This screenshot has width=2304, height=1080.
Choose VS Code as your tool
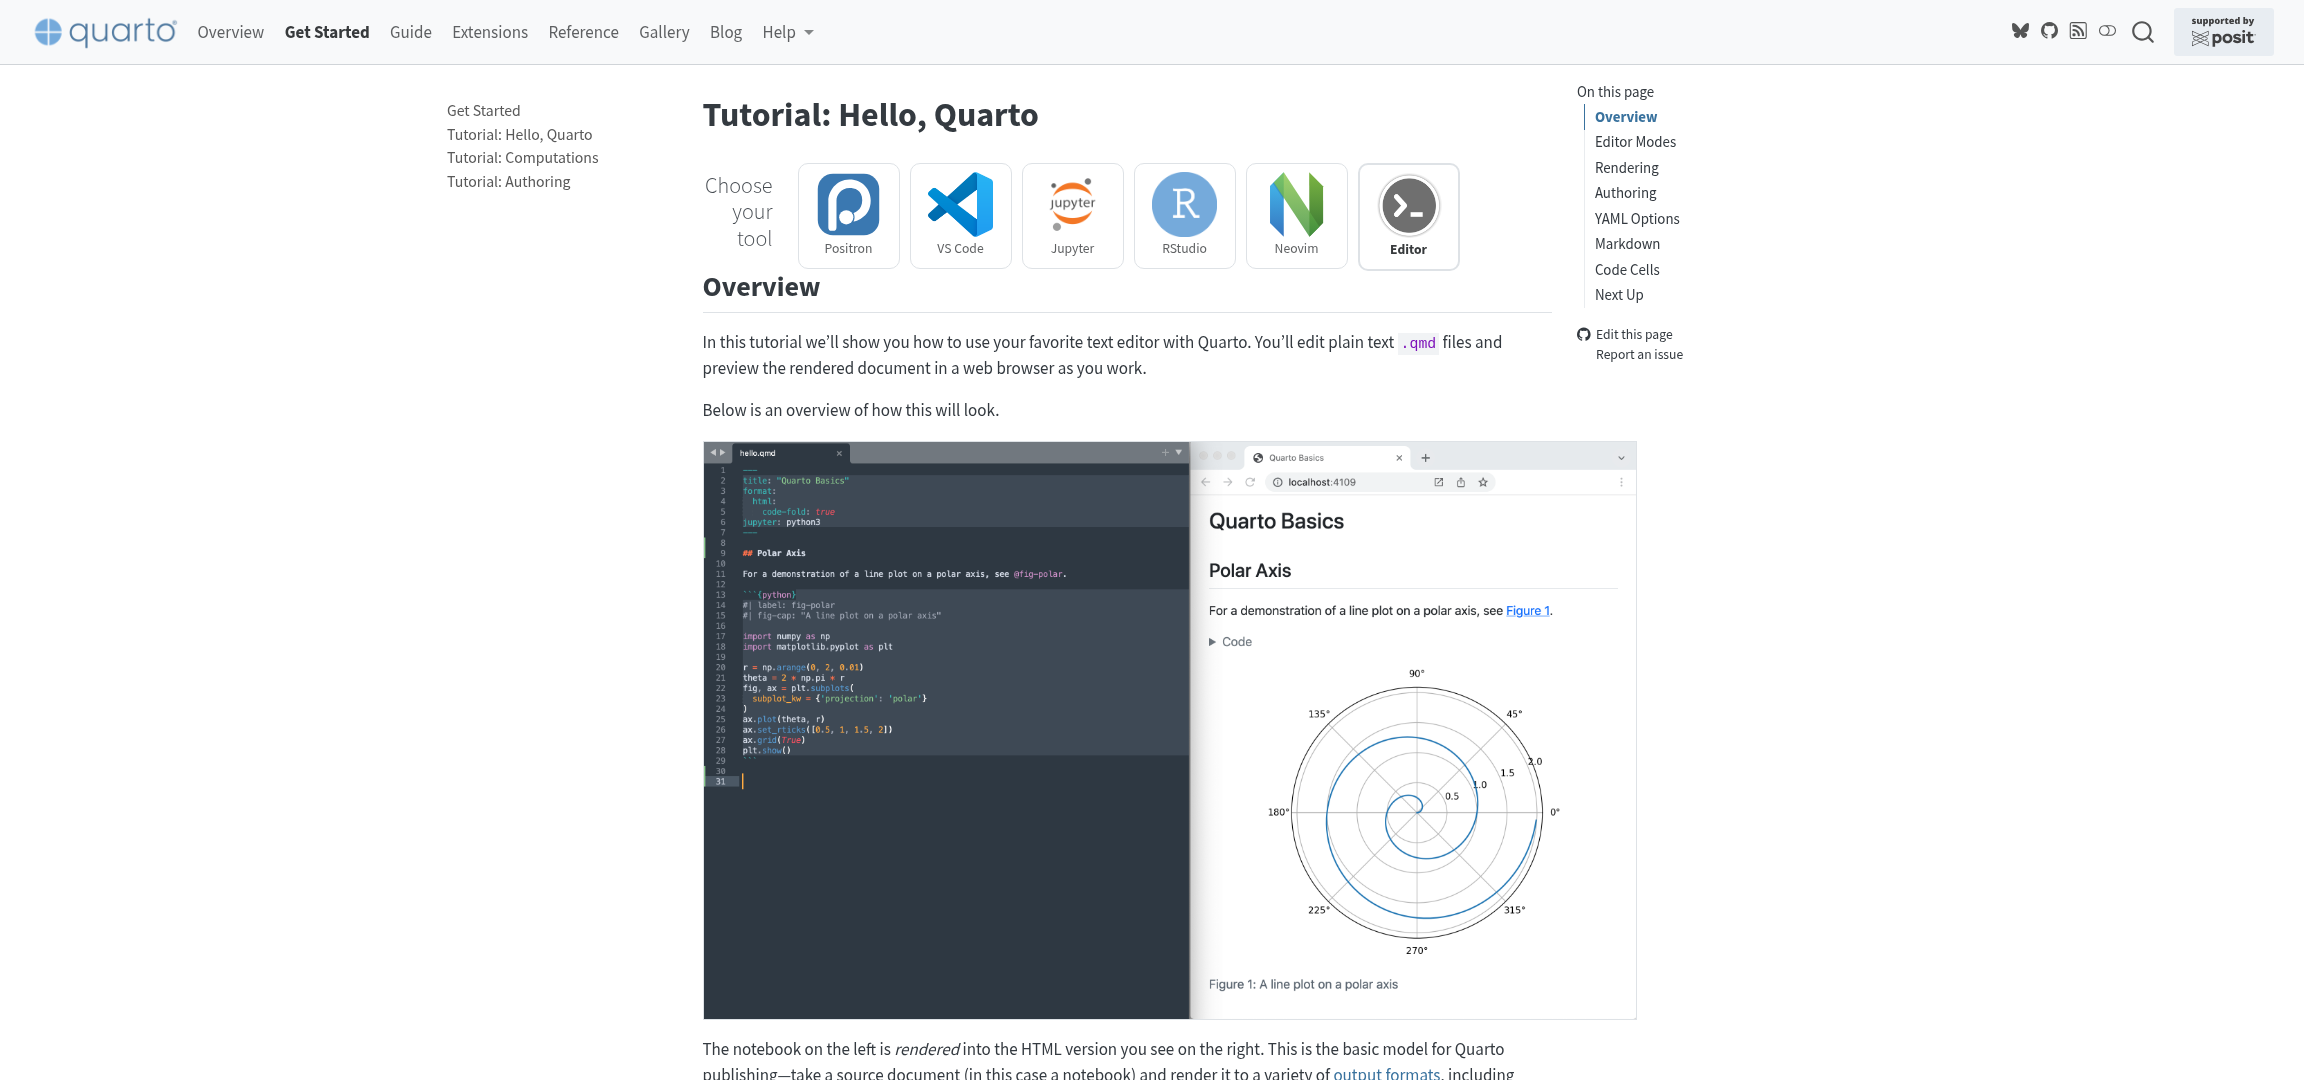click(x=960, y=215)
